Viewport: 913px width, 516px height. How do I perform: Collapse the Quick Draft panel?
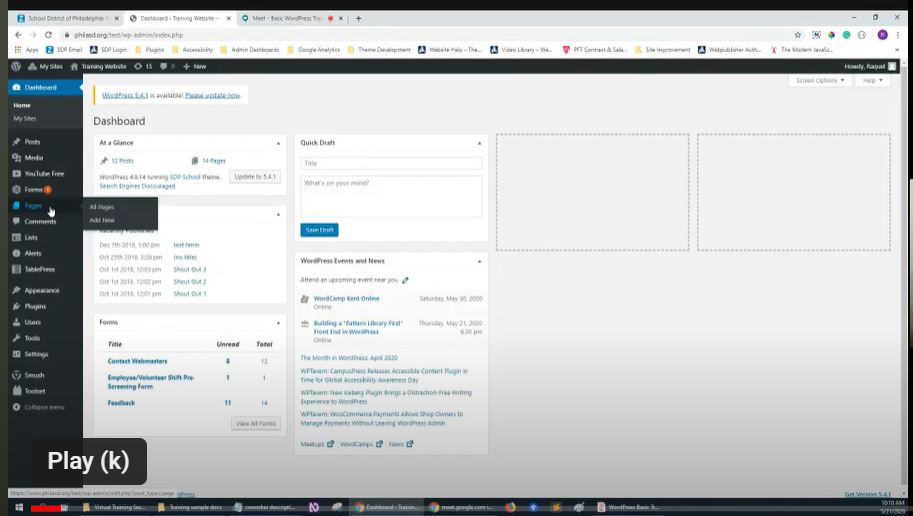(479, 143)
